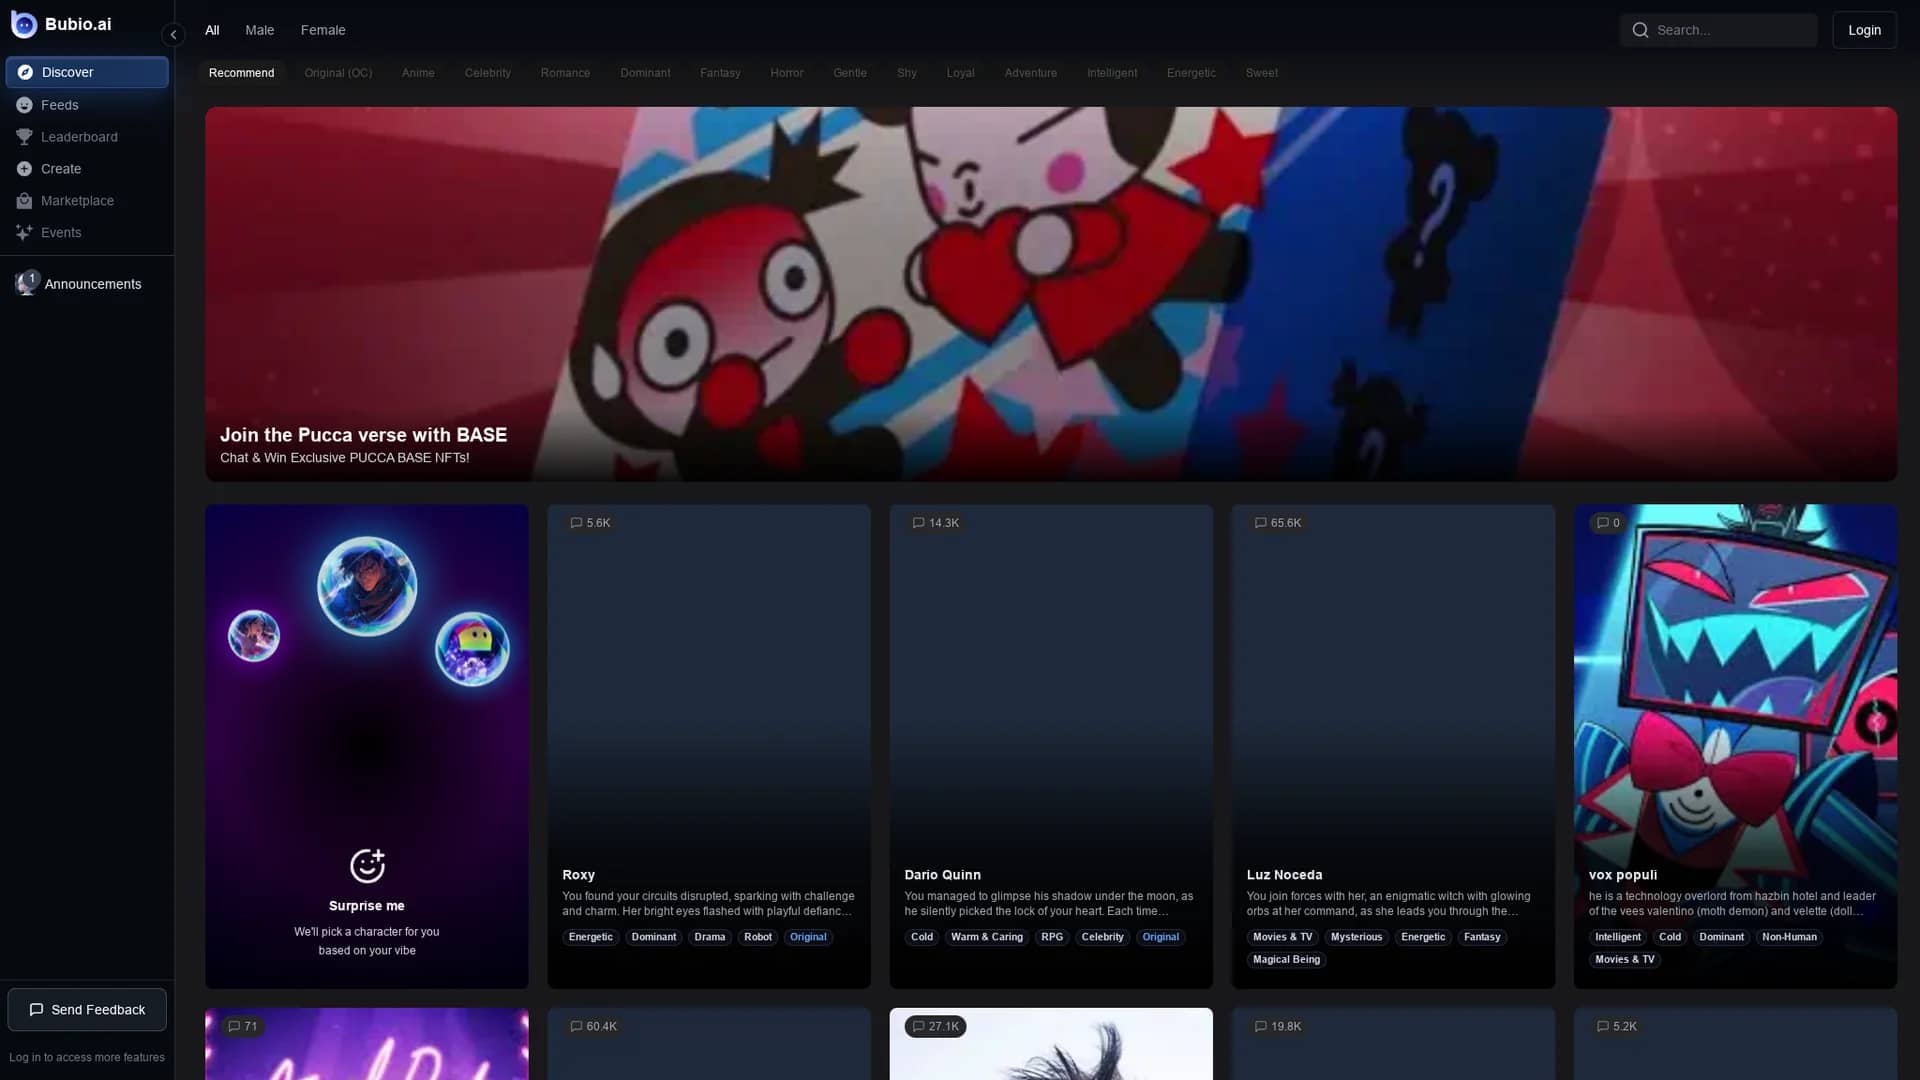Select the Shy category tab
The image size is (1920, 1080).
click(907, 73)
